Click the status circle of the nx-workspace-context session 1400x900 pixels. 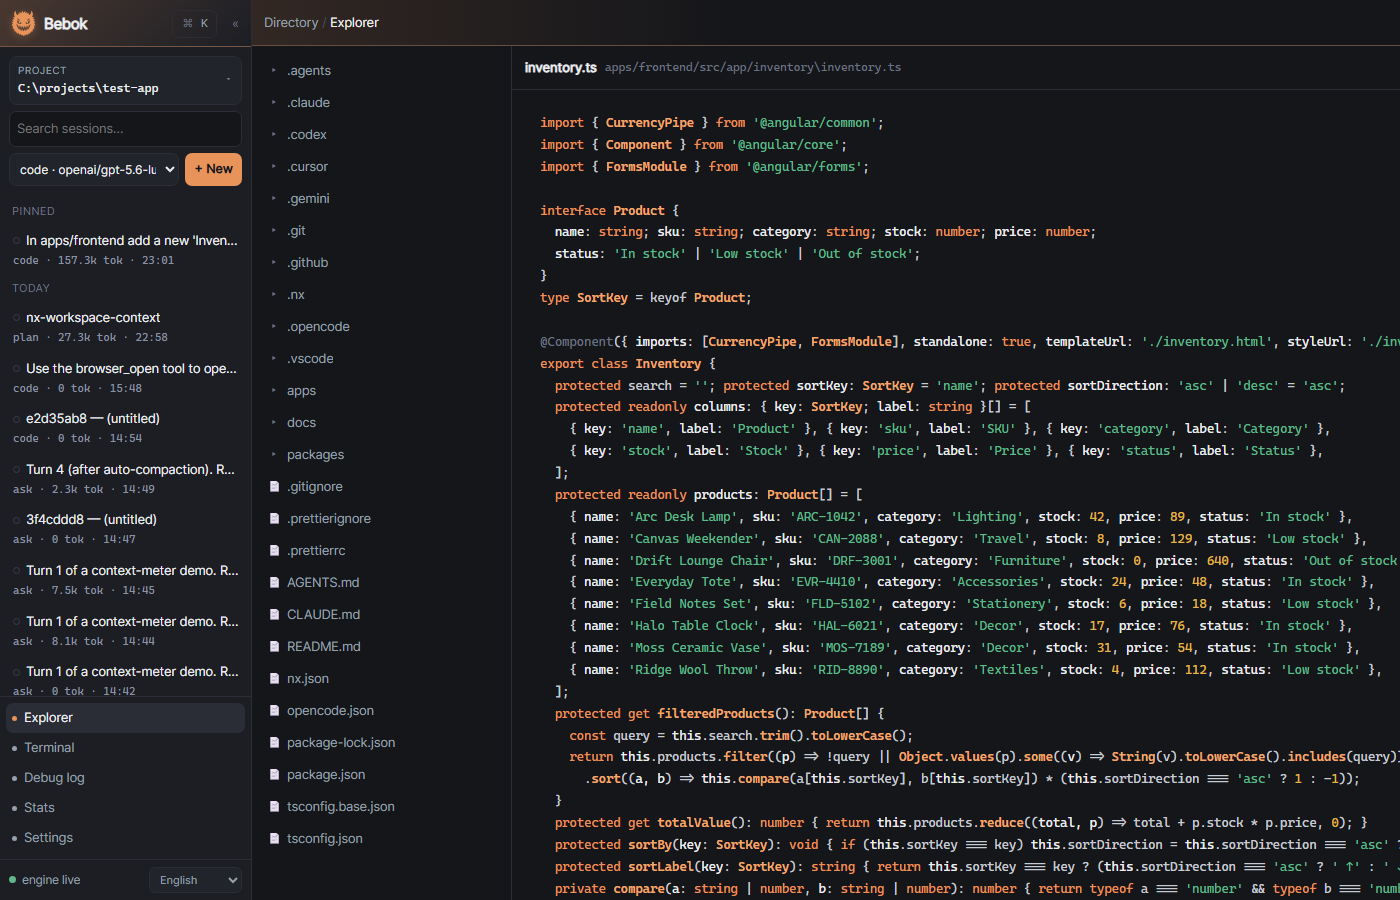[x=17, y=318]
